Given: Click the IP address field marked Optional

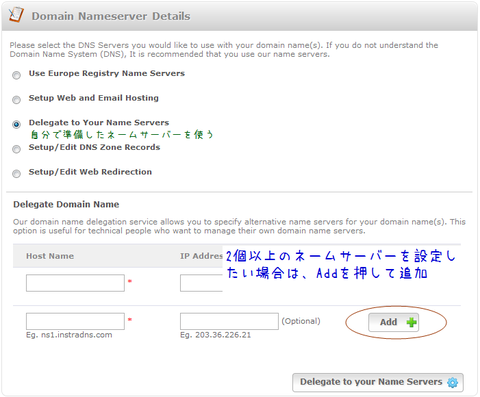Looking at the screenshot, I should (x=229, y=321).
